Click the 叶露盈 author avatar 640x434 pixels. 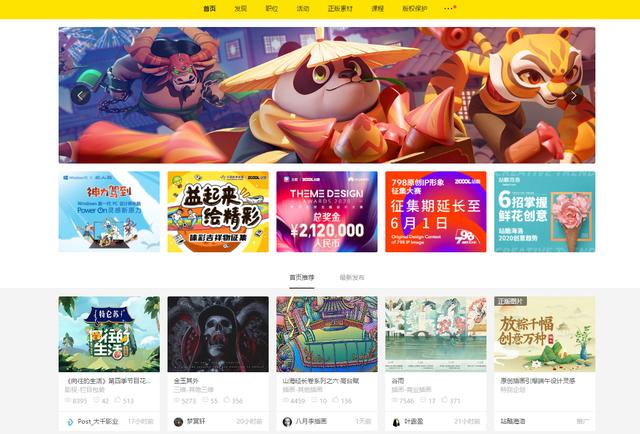pos(396,422)
